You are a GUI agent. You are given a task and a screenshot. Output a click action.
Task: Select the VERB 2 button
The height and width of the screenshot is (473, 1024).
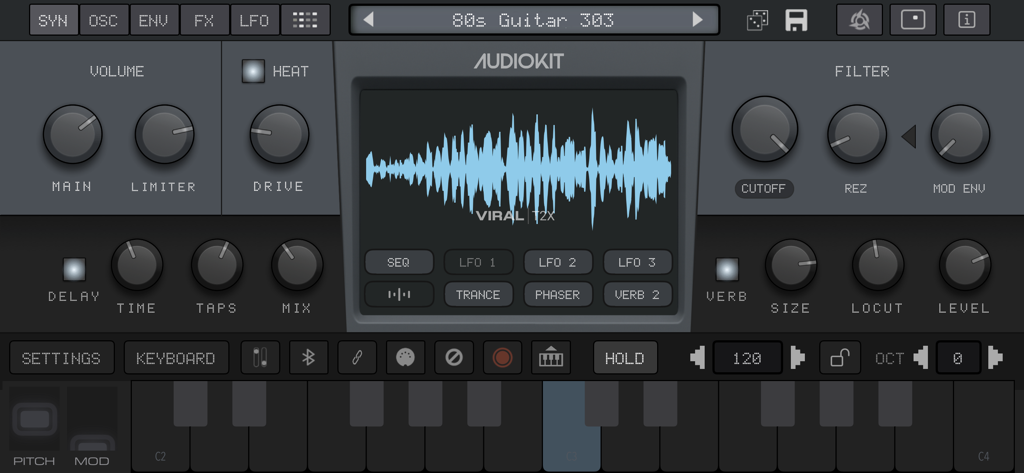[637, 295]
